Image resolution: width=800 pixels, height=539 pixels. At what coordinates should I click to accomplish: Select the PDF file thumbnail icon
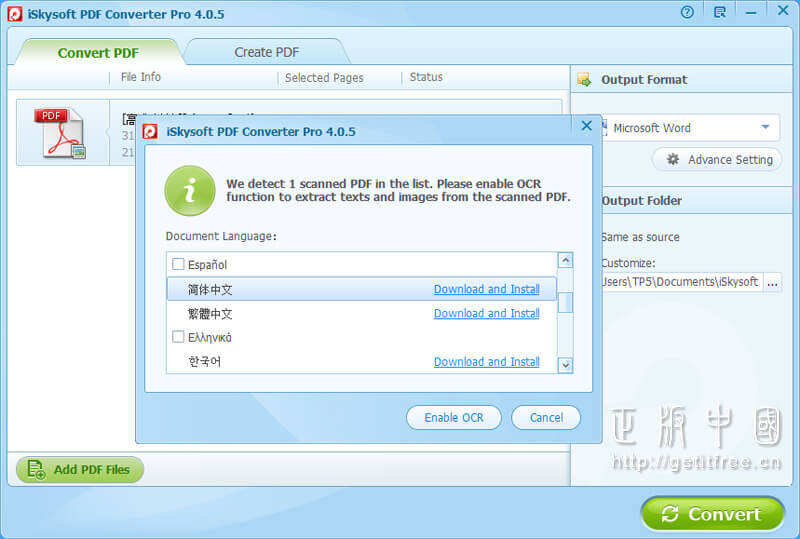60,133
